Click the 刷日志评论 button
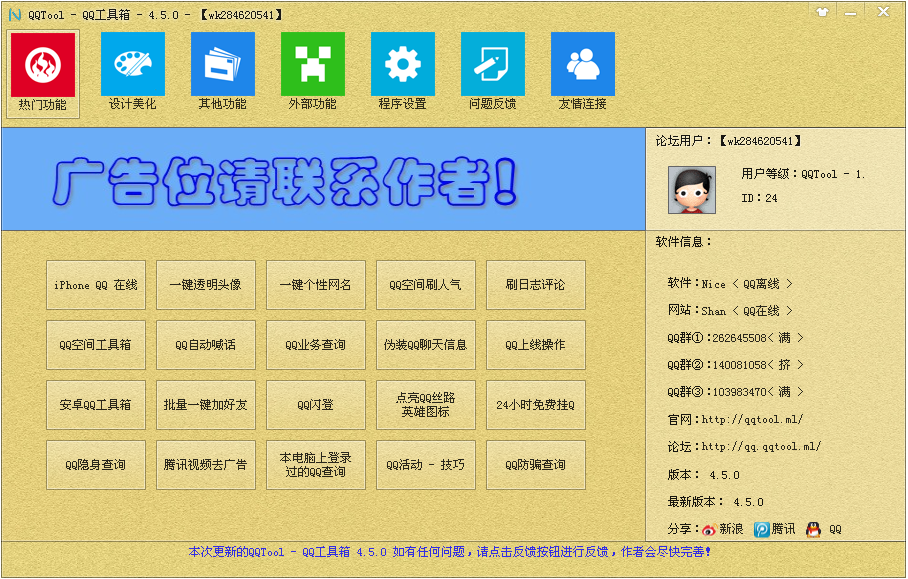This screenshot has height=579, width=908. 536,285
